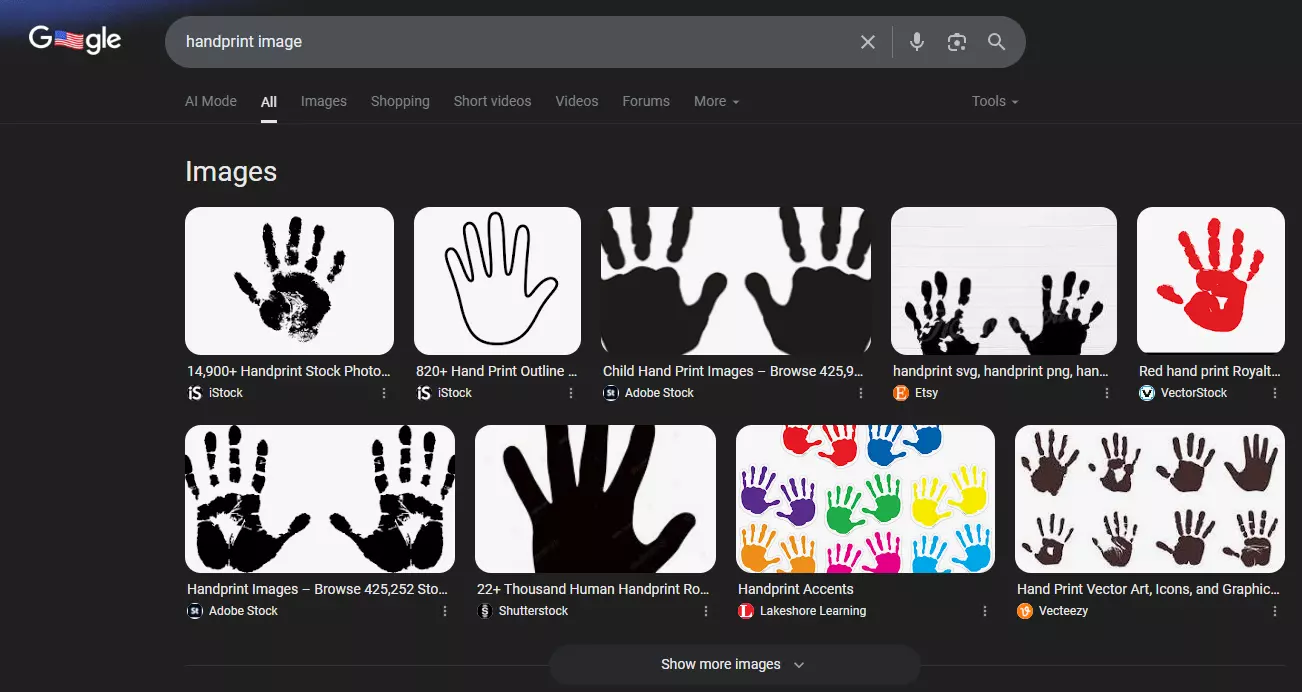Open the brown handprints grid thumbnail
1302x692 pixels.
(x=1150, y=499)
